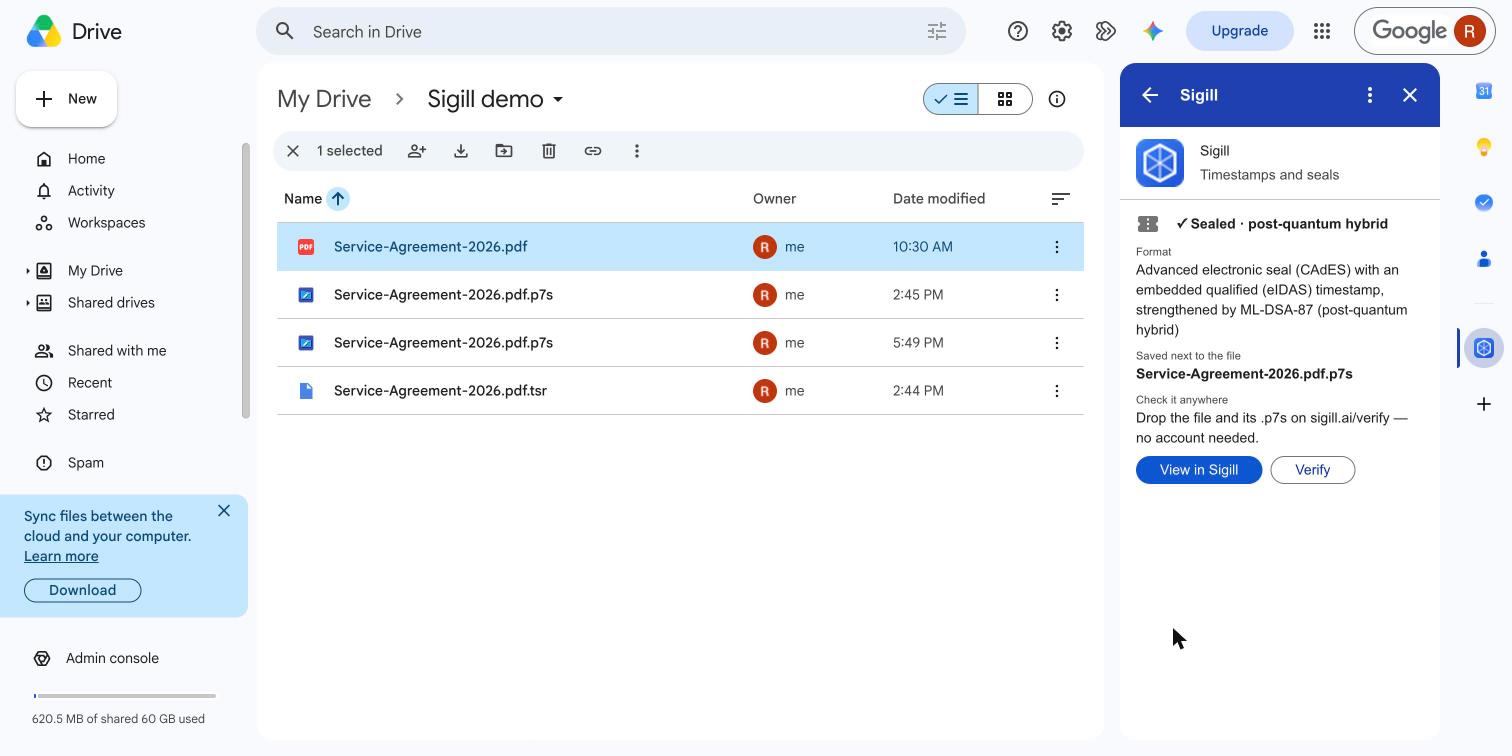1512x756 pixels.
Task: Open Recent files section
Action: [x=90, y=383]
